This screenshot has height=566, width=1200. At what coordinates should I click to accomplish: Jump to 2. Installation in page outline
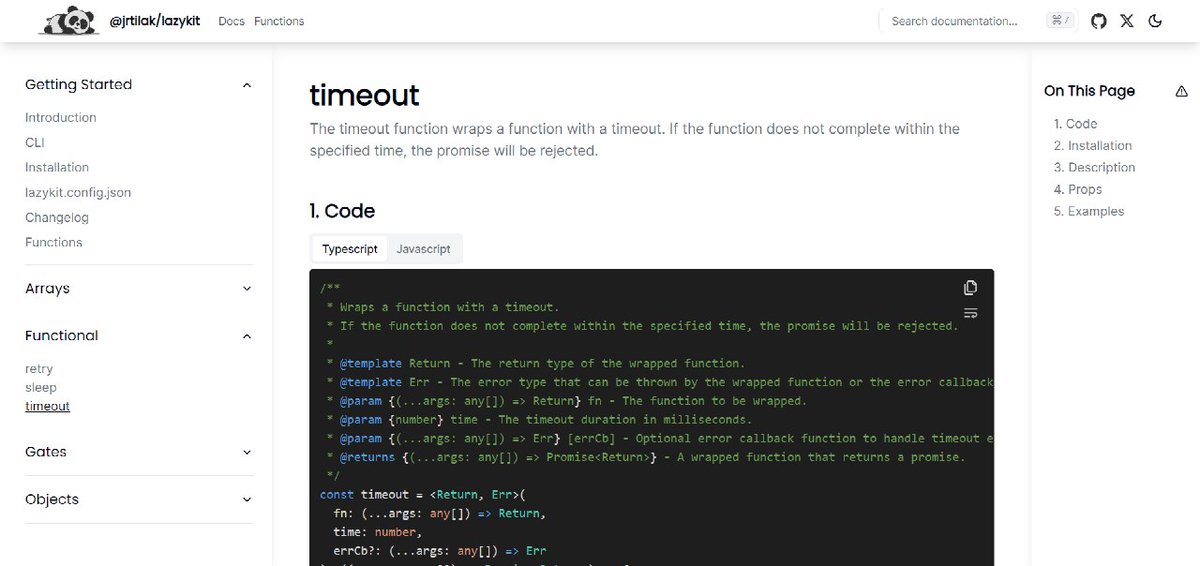(x=1093, y=146)
